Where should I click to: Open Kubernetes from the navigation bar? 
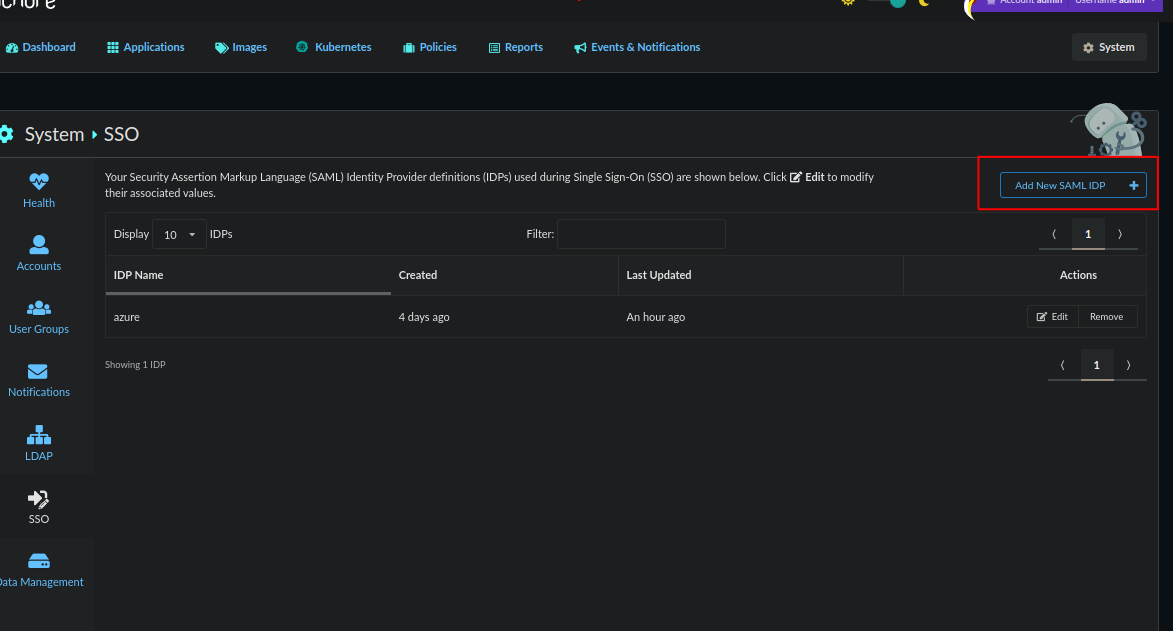[333, 47]
